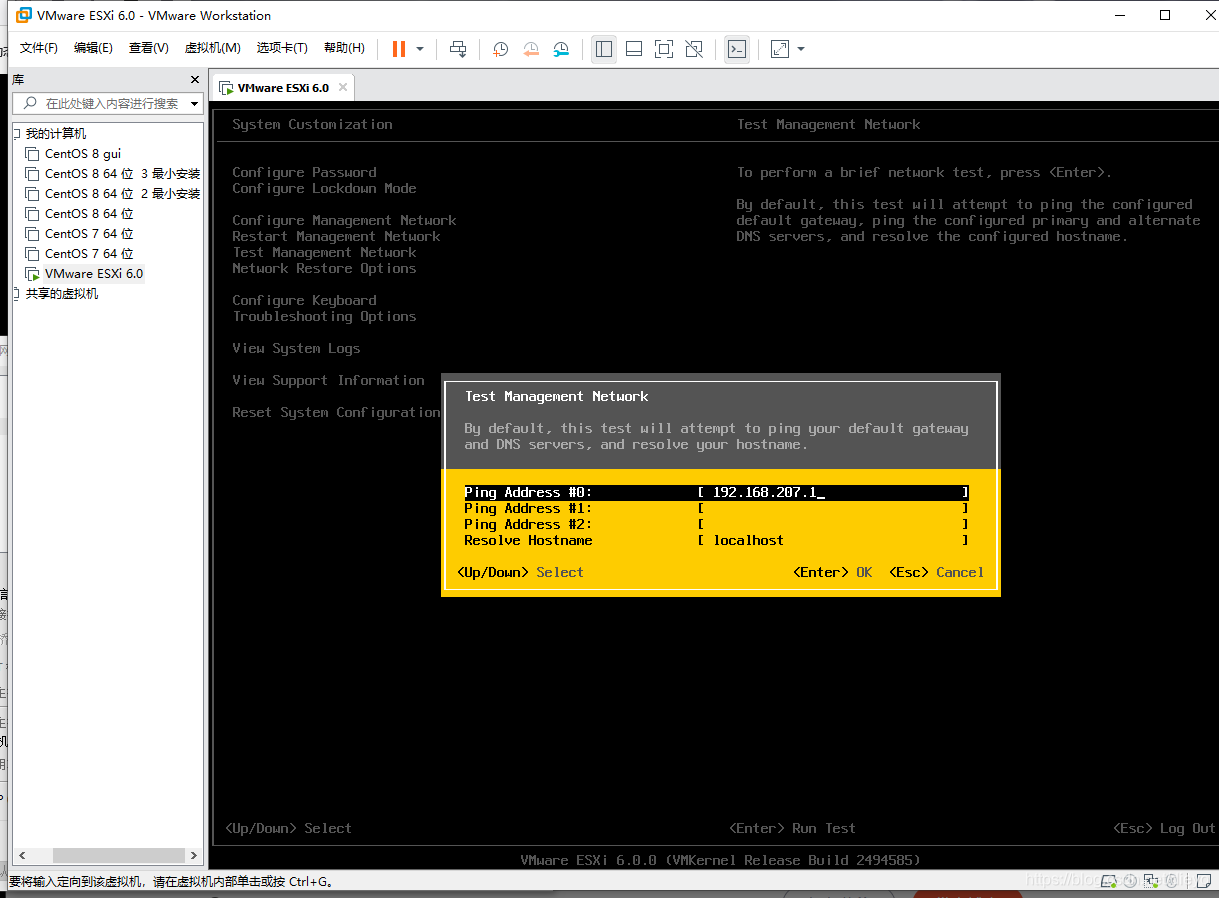Image resolution: width=1219 pixels, height=898 pixels.
Task: Click Troubleshooting Options entry
Action: (324, 316)
